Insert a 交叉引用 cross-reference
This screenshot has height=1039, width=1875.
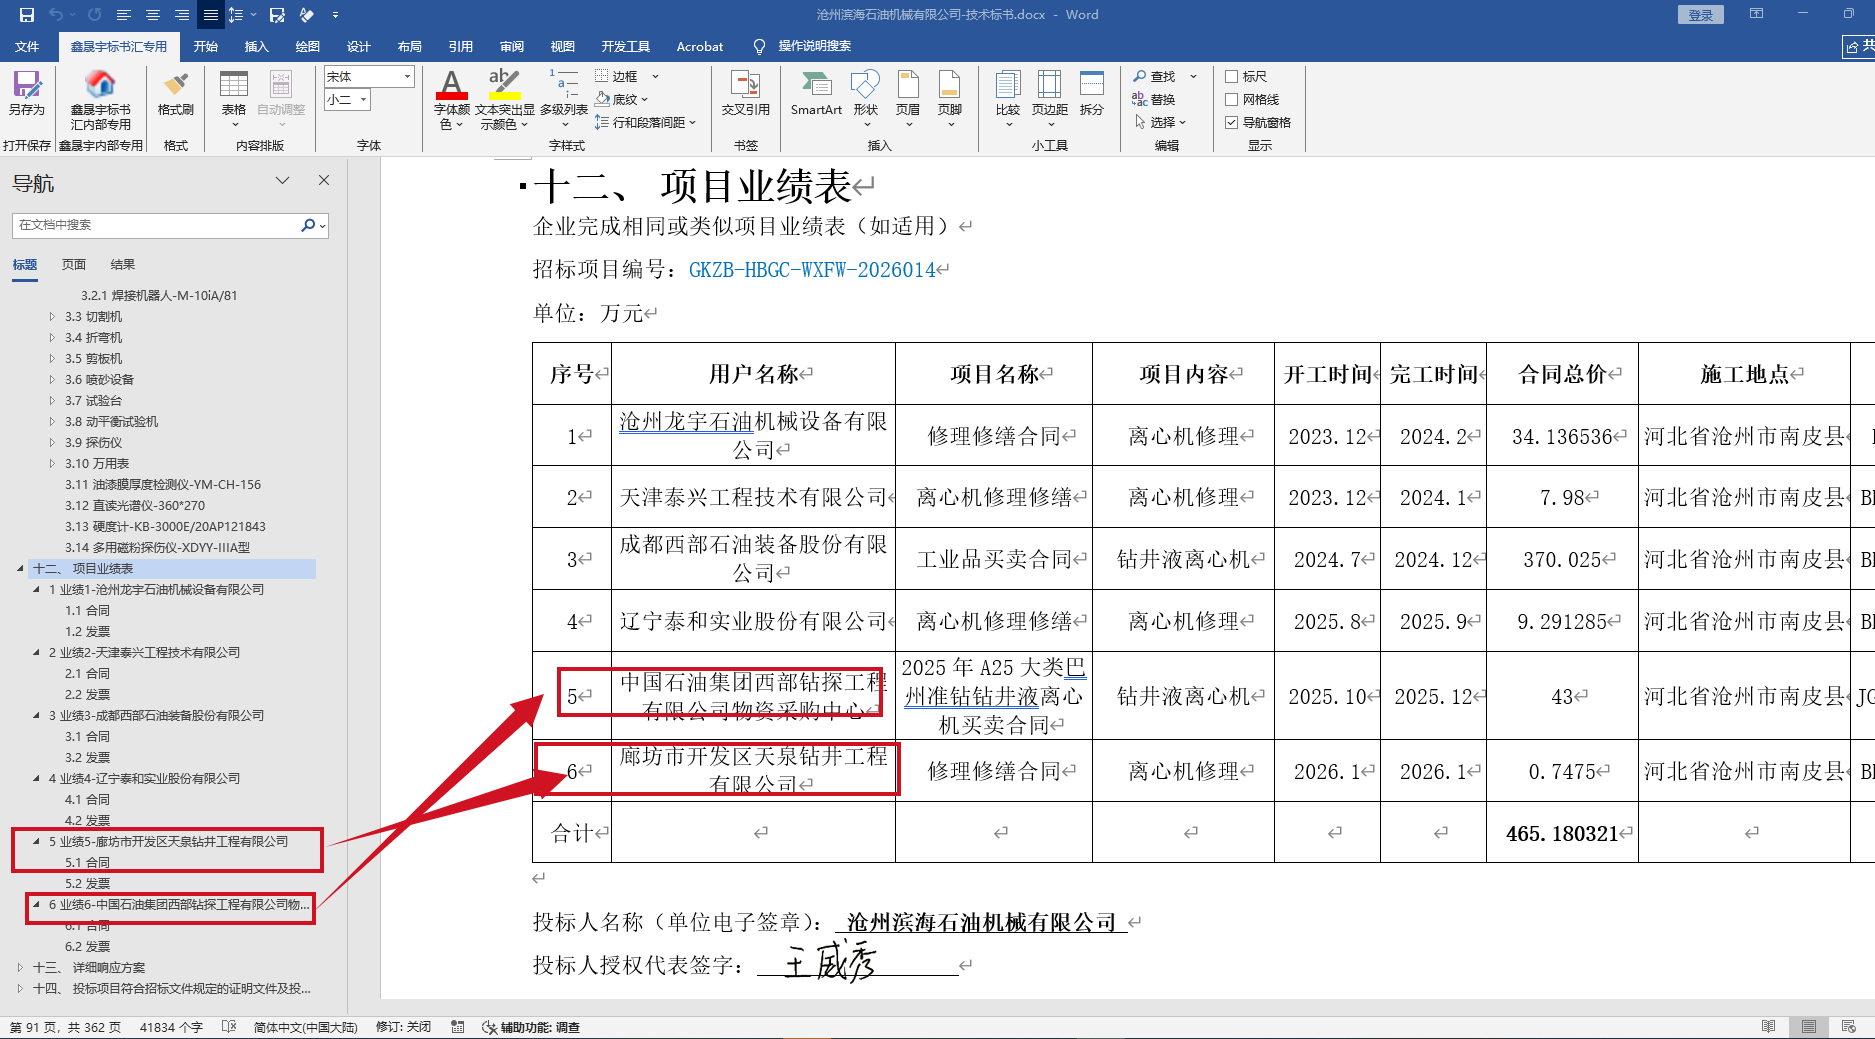click(x=746, y=93)
